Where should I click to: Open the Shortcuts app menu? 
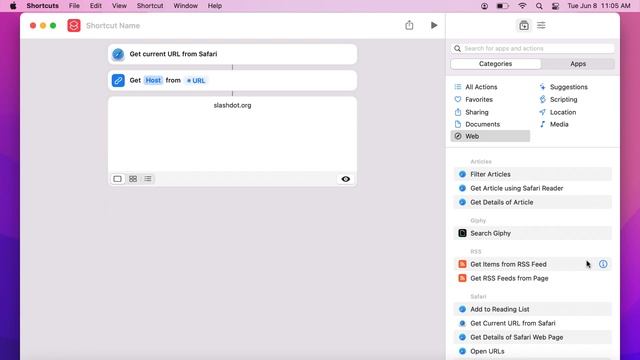42,6
